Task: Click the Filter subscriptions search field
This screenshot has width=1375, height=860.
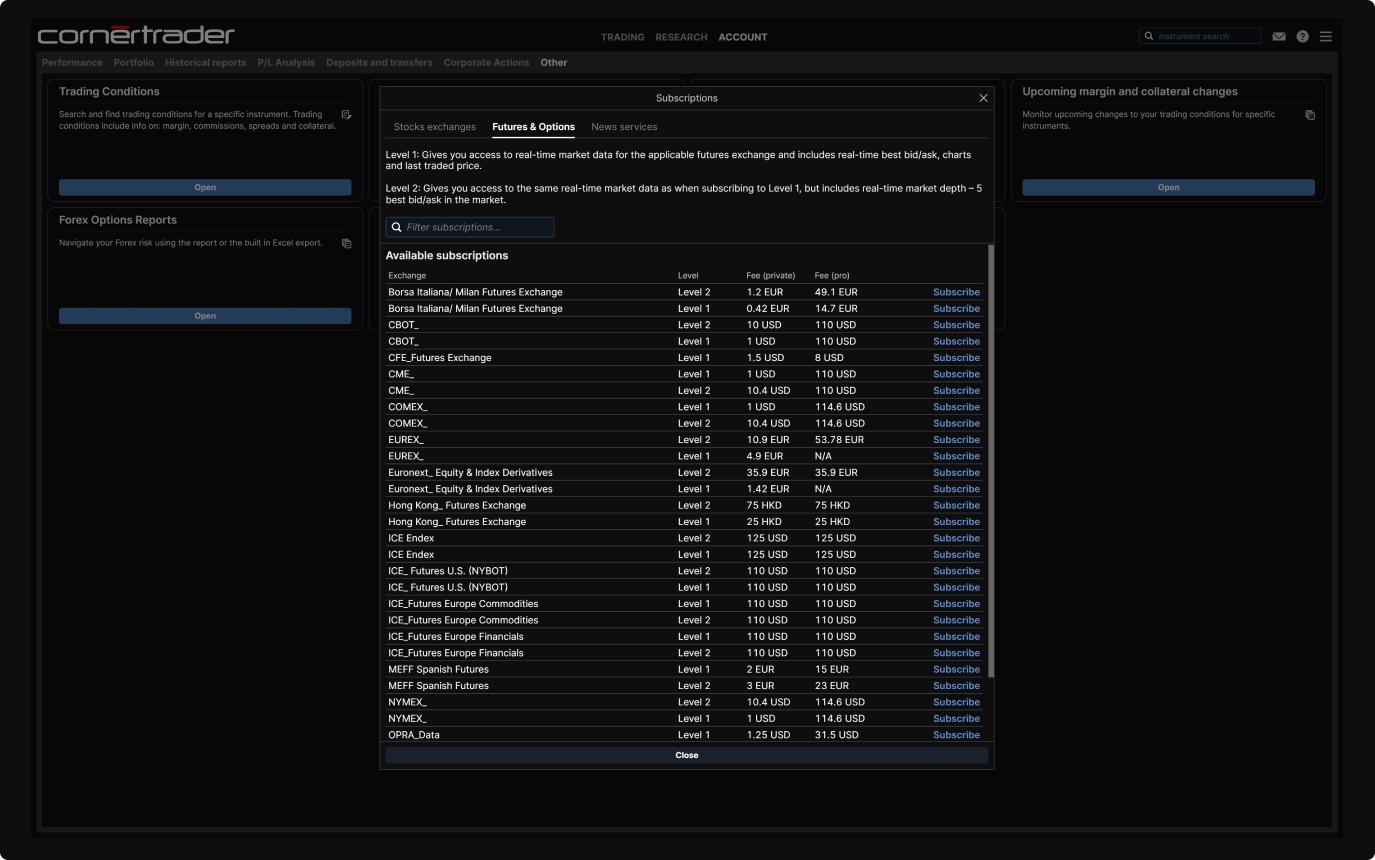Action: (470, 227)
